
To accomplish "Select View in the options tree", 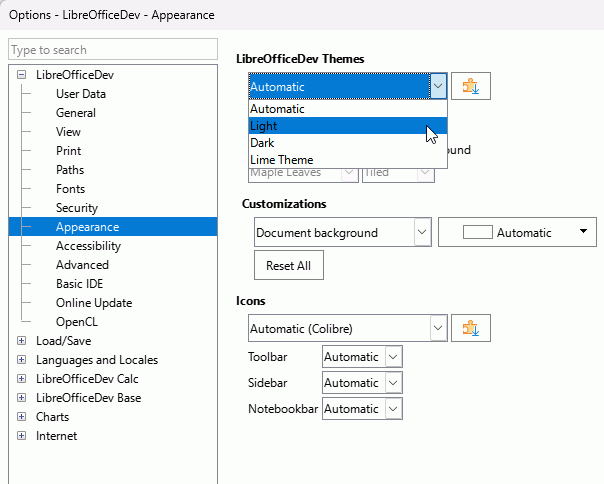I will (x=68, y=131).
